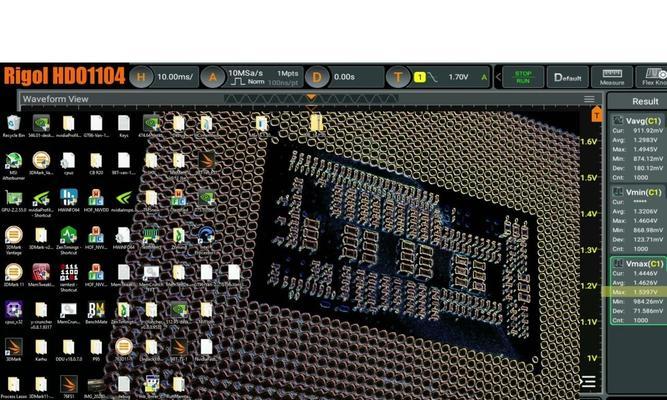667x400 pixels.
Task: Select the Vavg(C1) measurement result
Action: point(638,148)
